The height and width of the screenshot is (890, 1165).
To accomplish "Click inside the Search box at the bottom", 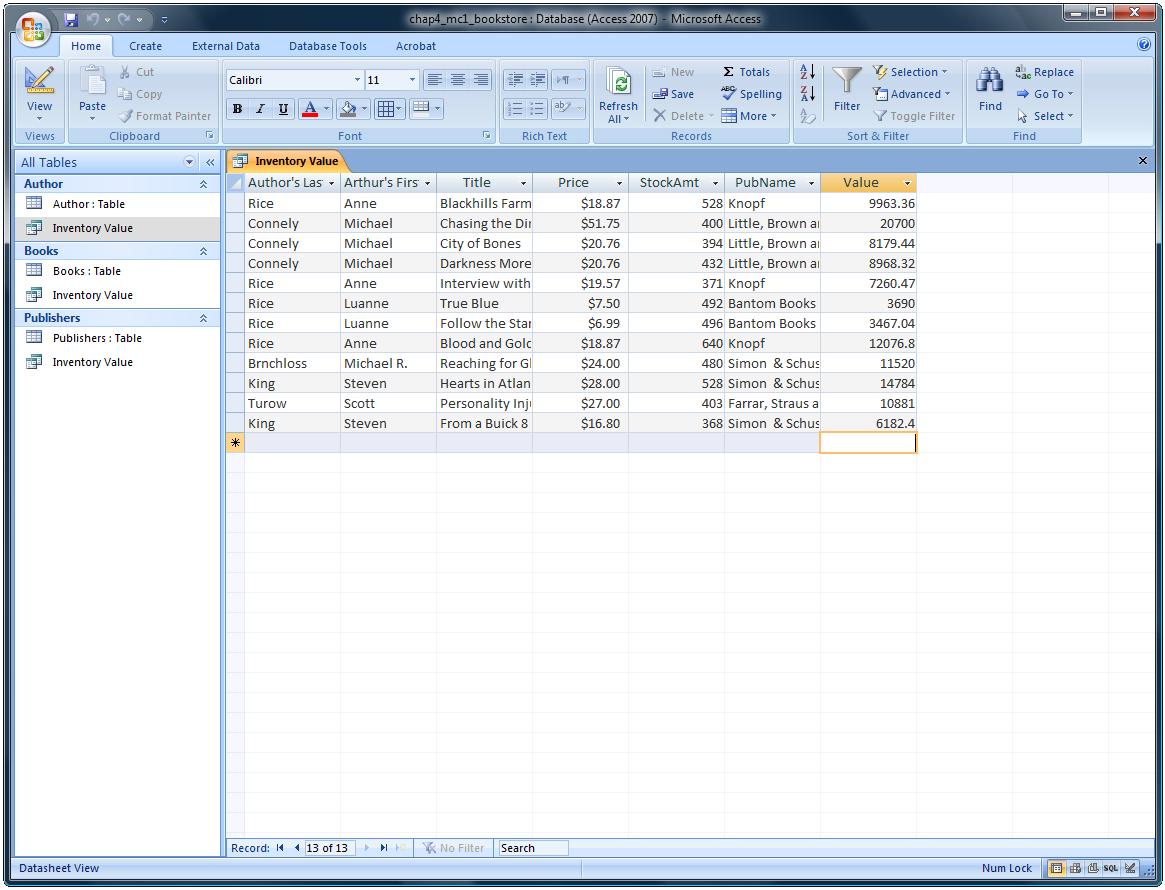I will tap(532, 847).
